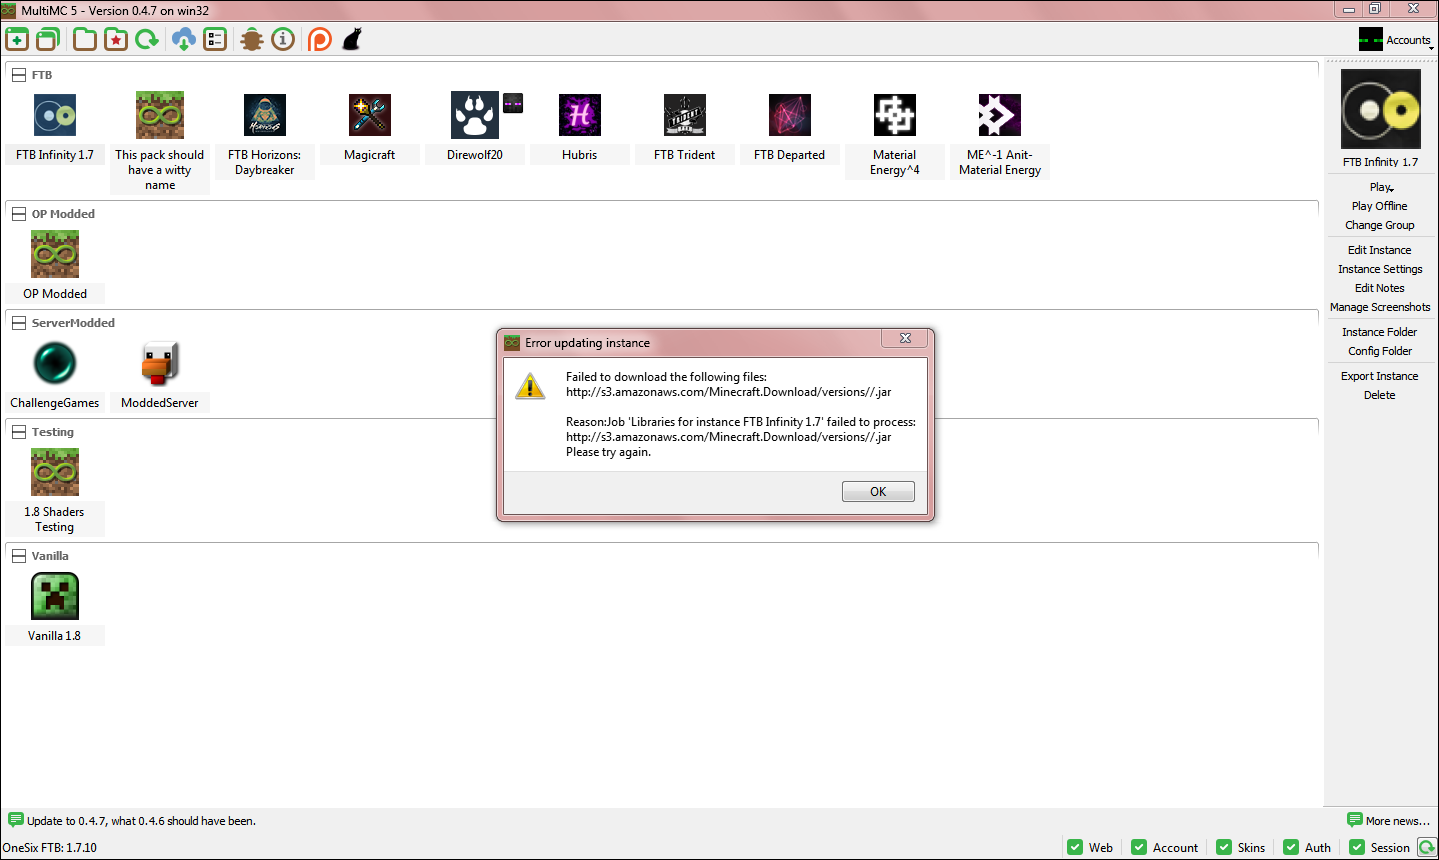The image size is (1439, 860).
Task: Open the Patreon support icon
Action: 319,39
